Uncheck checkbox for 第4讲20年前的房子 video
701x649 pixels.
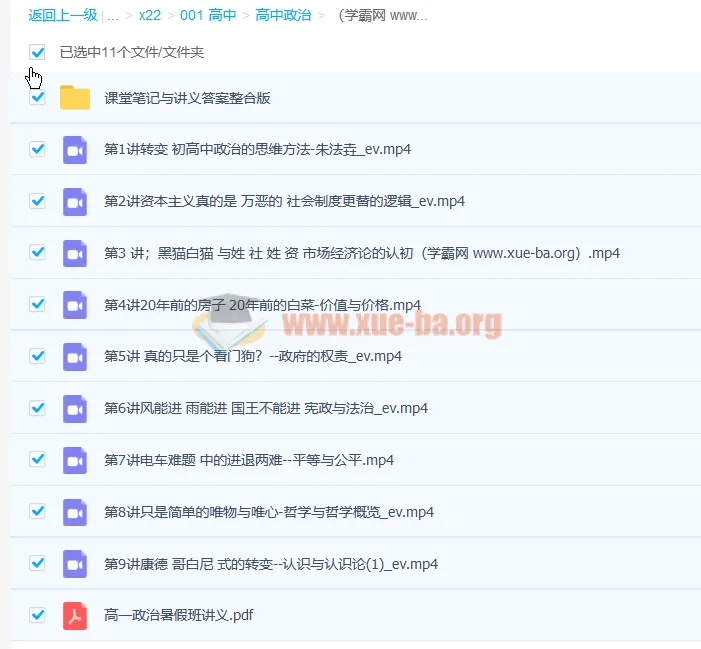37,304
